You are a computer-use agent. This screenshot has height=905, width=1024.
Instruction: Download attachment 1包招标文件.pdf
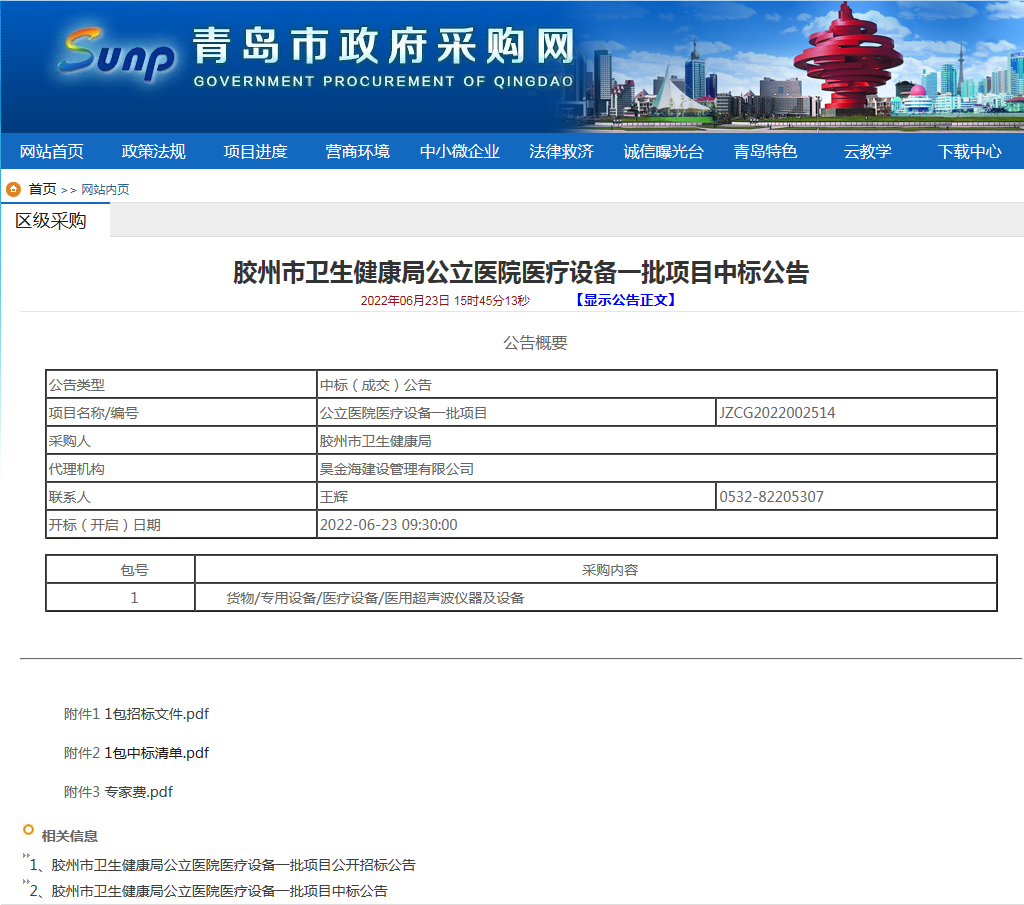pyautogui.click(x=157, y=714)
